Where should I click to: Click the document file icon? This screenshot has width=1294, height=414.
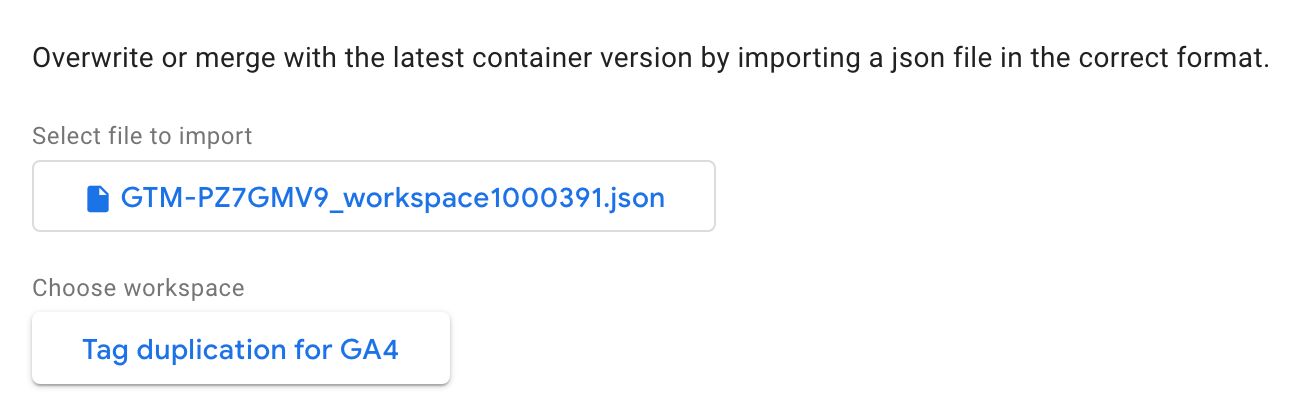[x=97, y=198]
